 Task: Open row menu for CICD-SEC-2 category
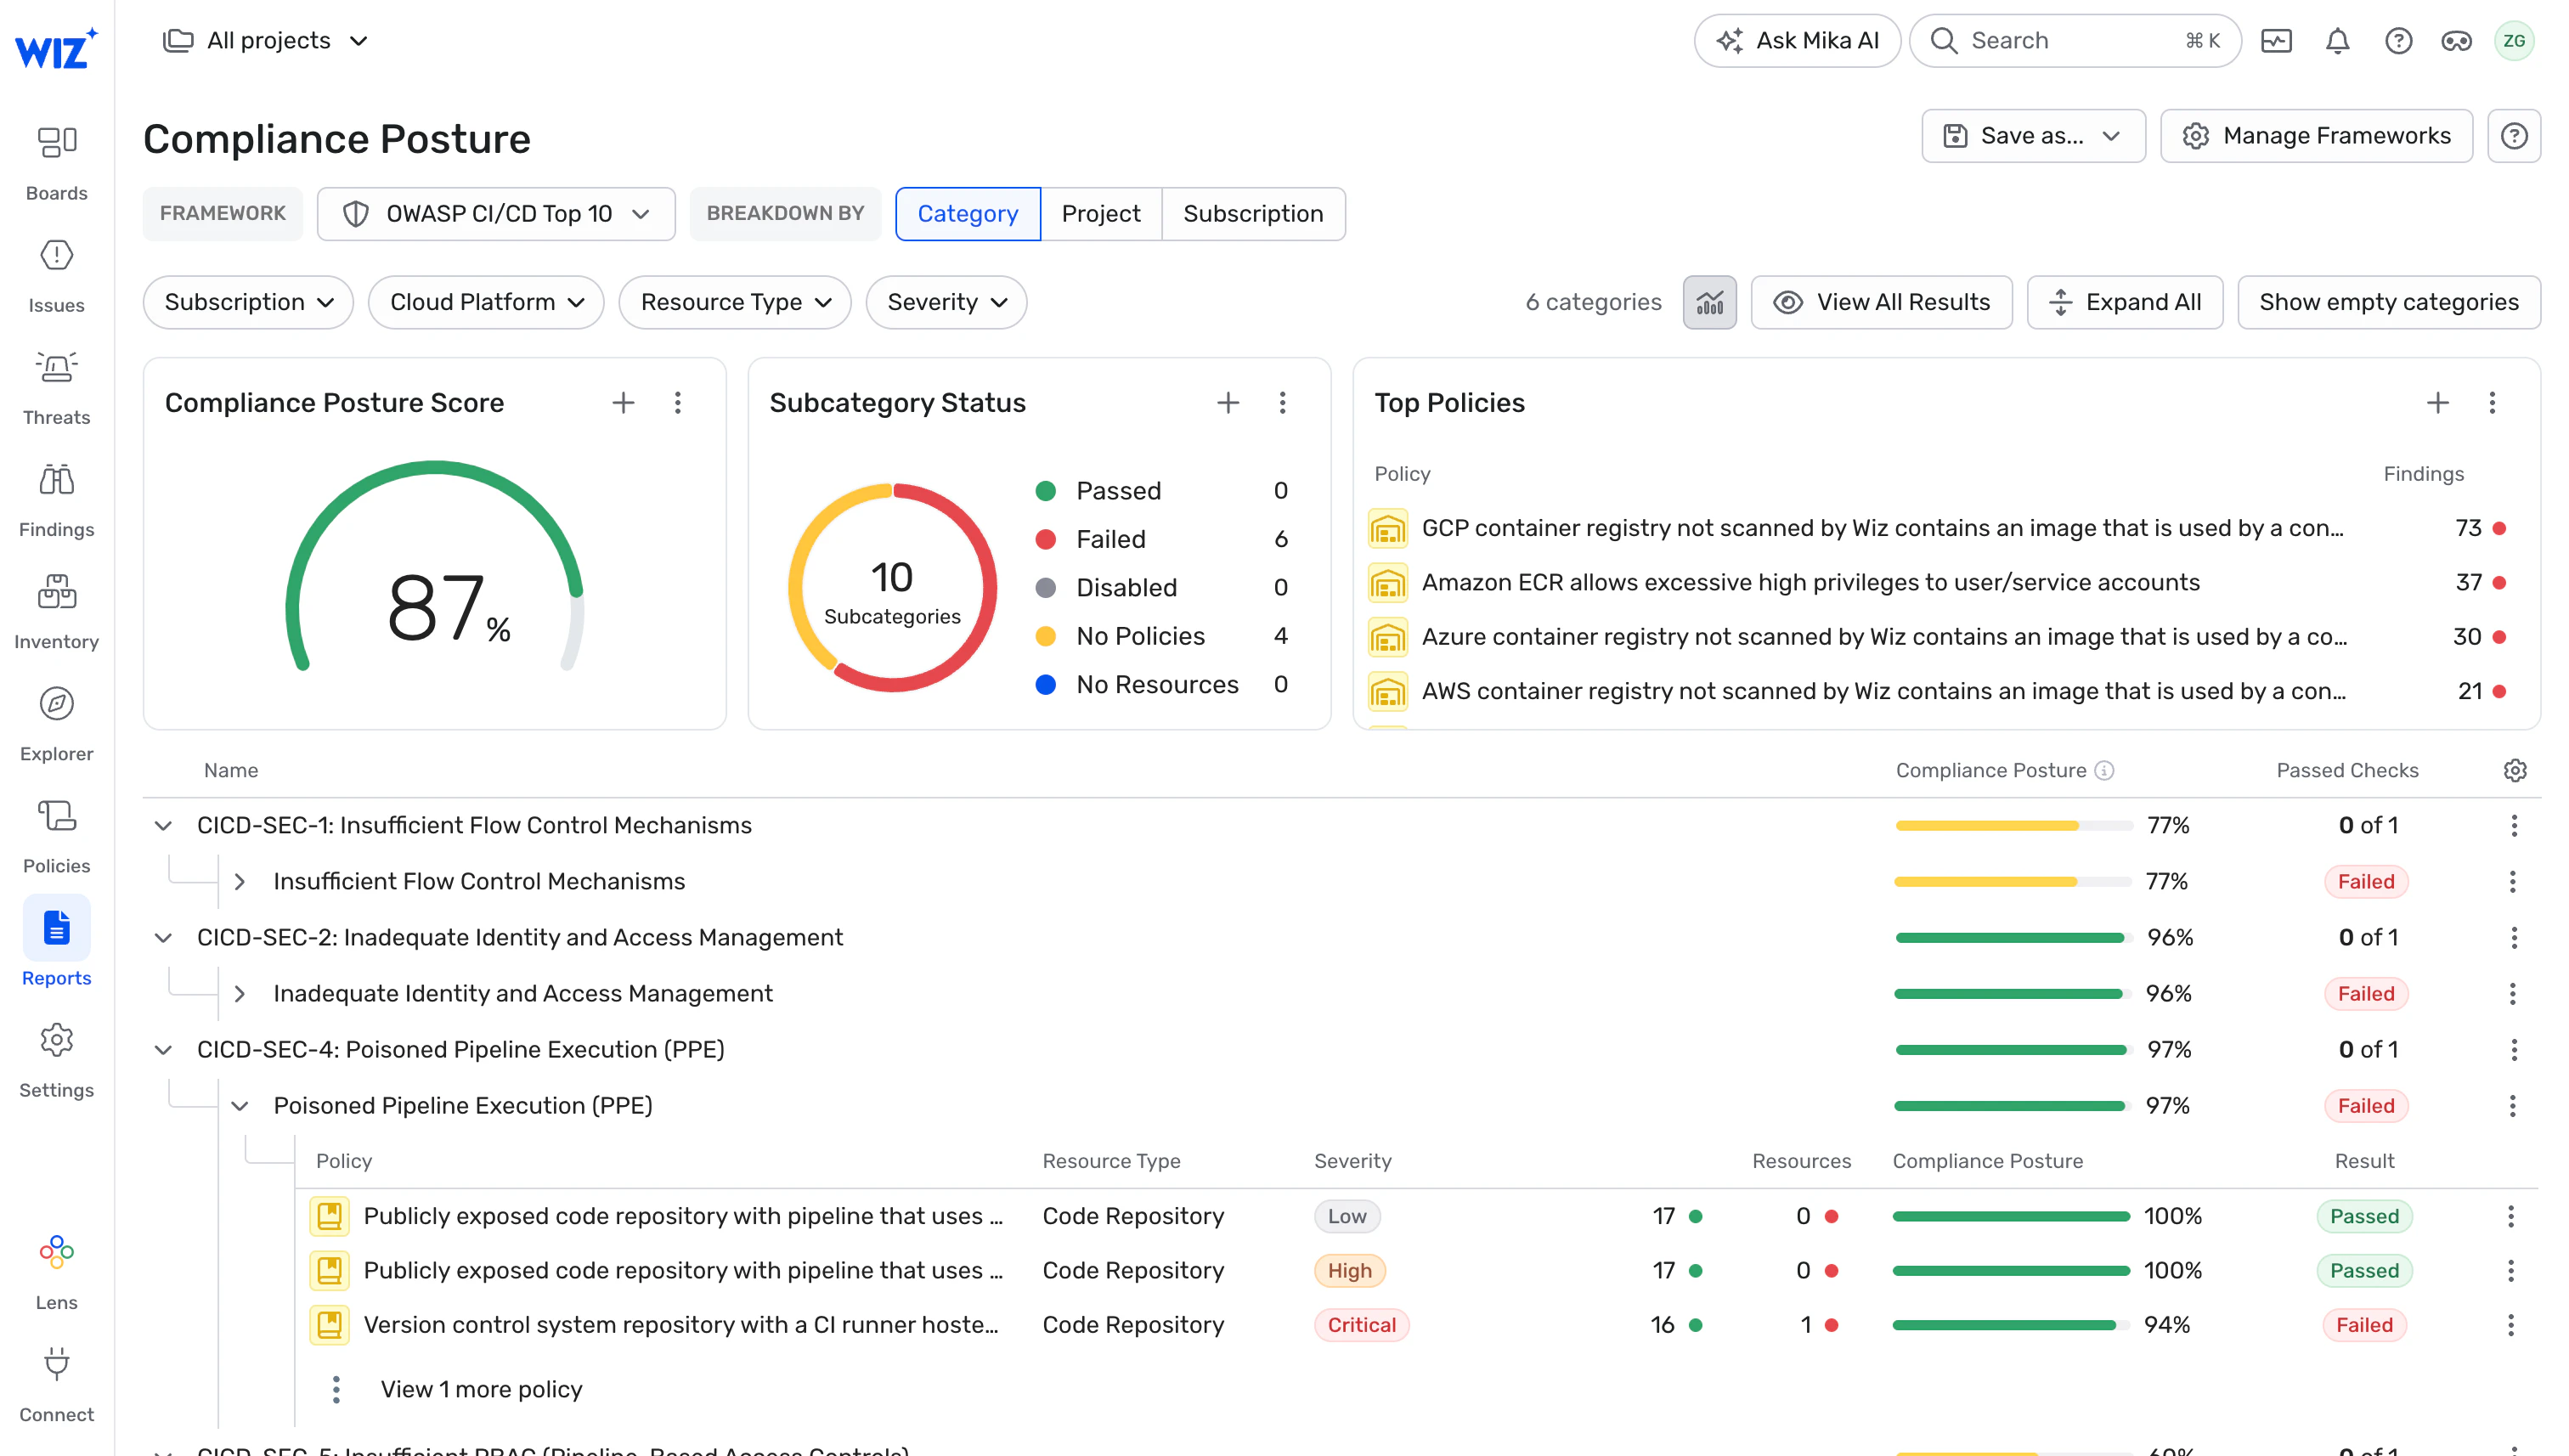click(2513, 938)
